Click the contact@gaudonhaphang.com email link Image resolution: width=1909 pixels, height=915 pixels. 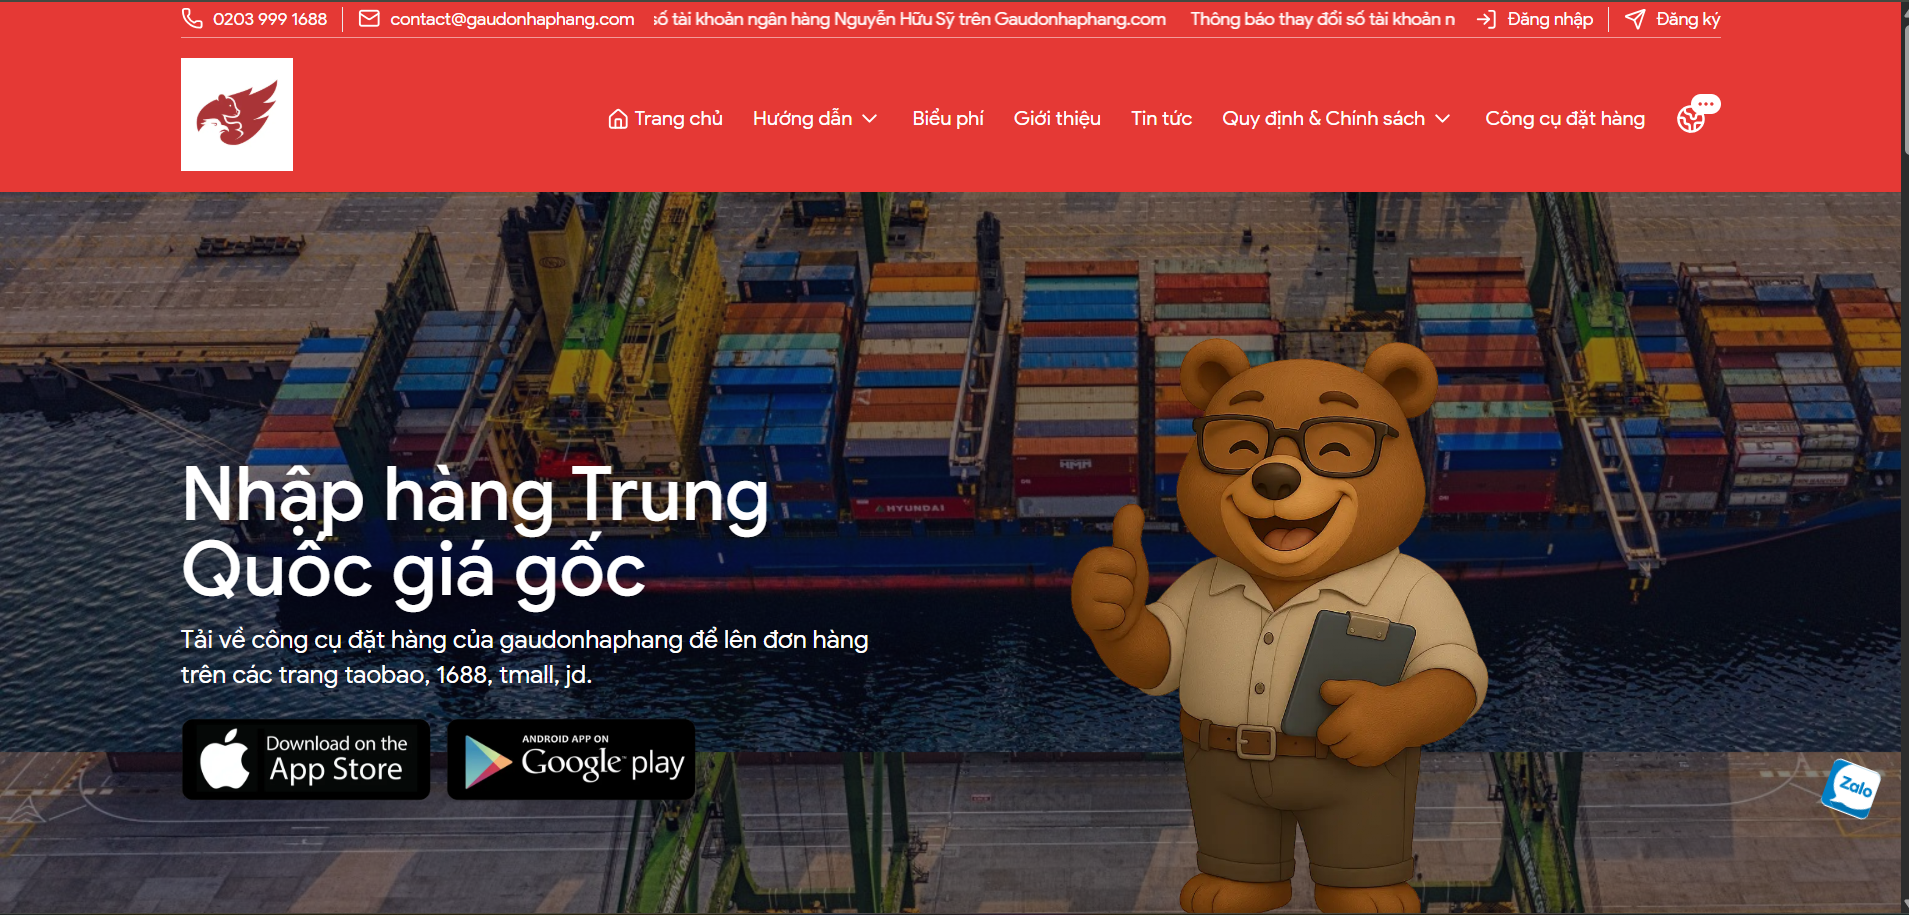[512, 19]
